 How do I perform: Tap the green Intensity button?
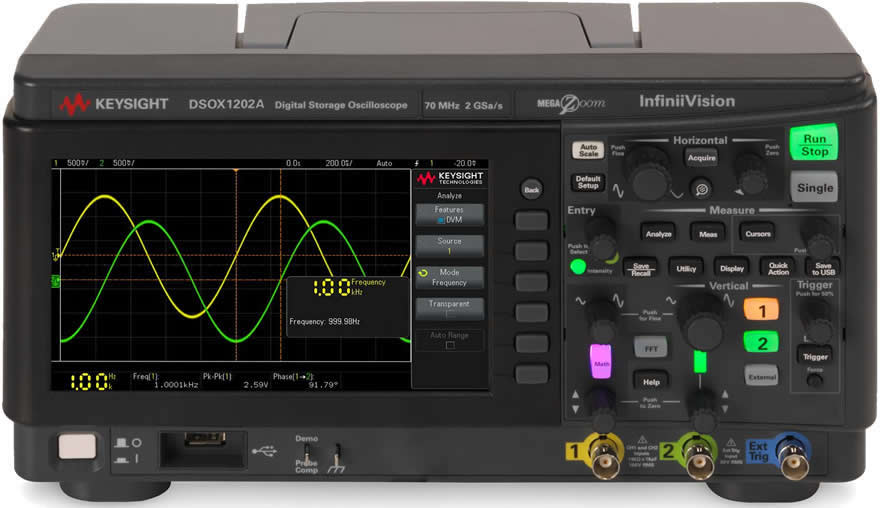pyautogui.click(x=578, y=267)
